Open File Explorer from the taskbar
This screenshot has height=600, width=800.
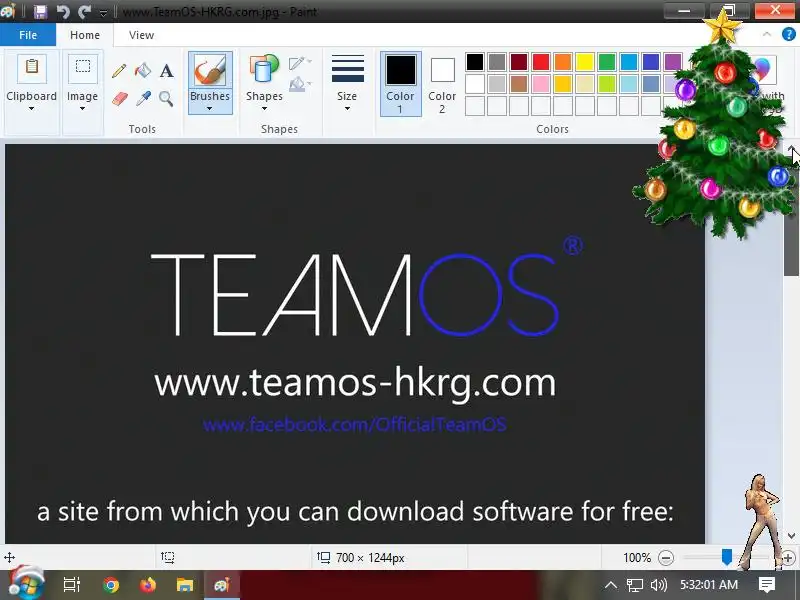[x=185, y=585]
